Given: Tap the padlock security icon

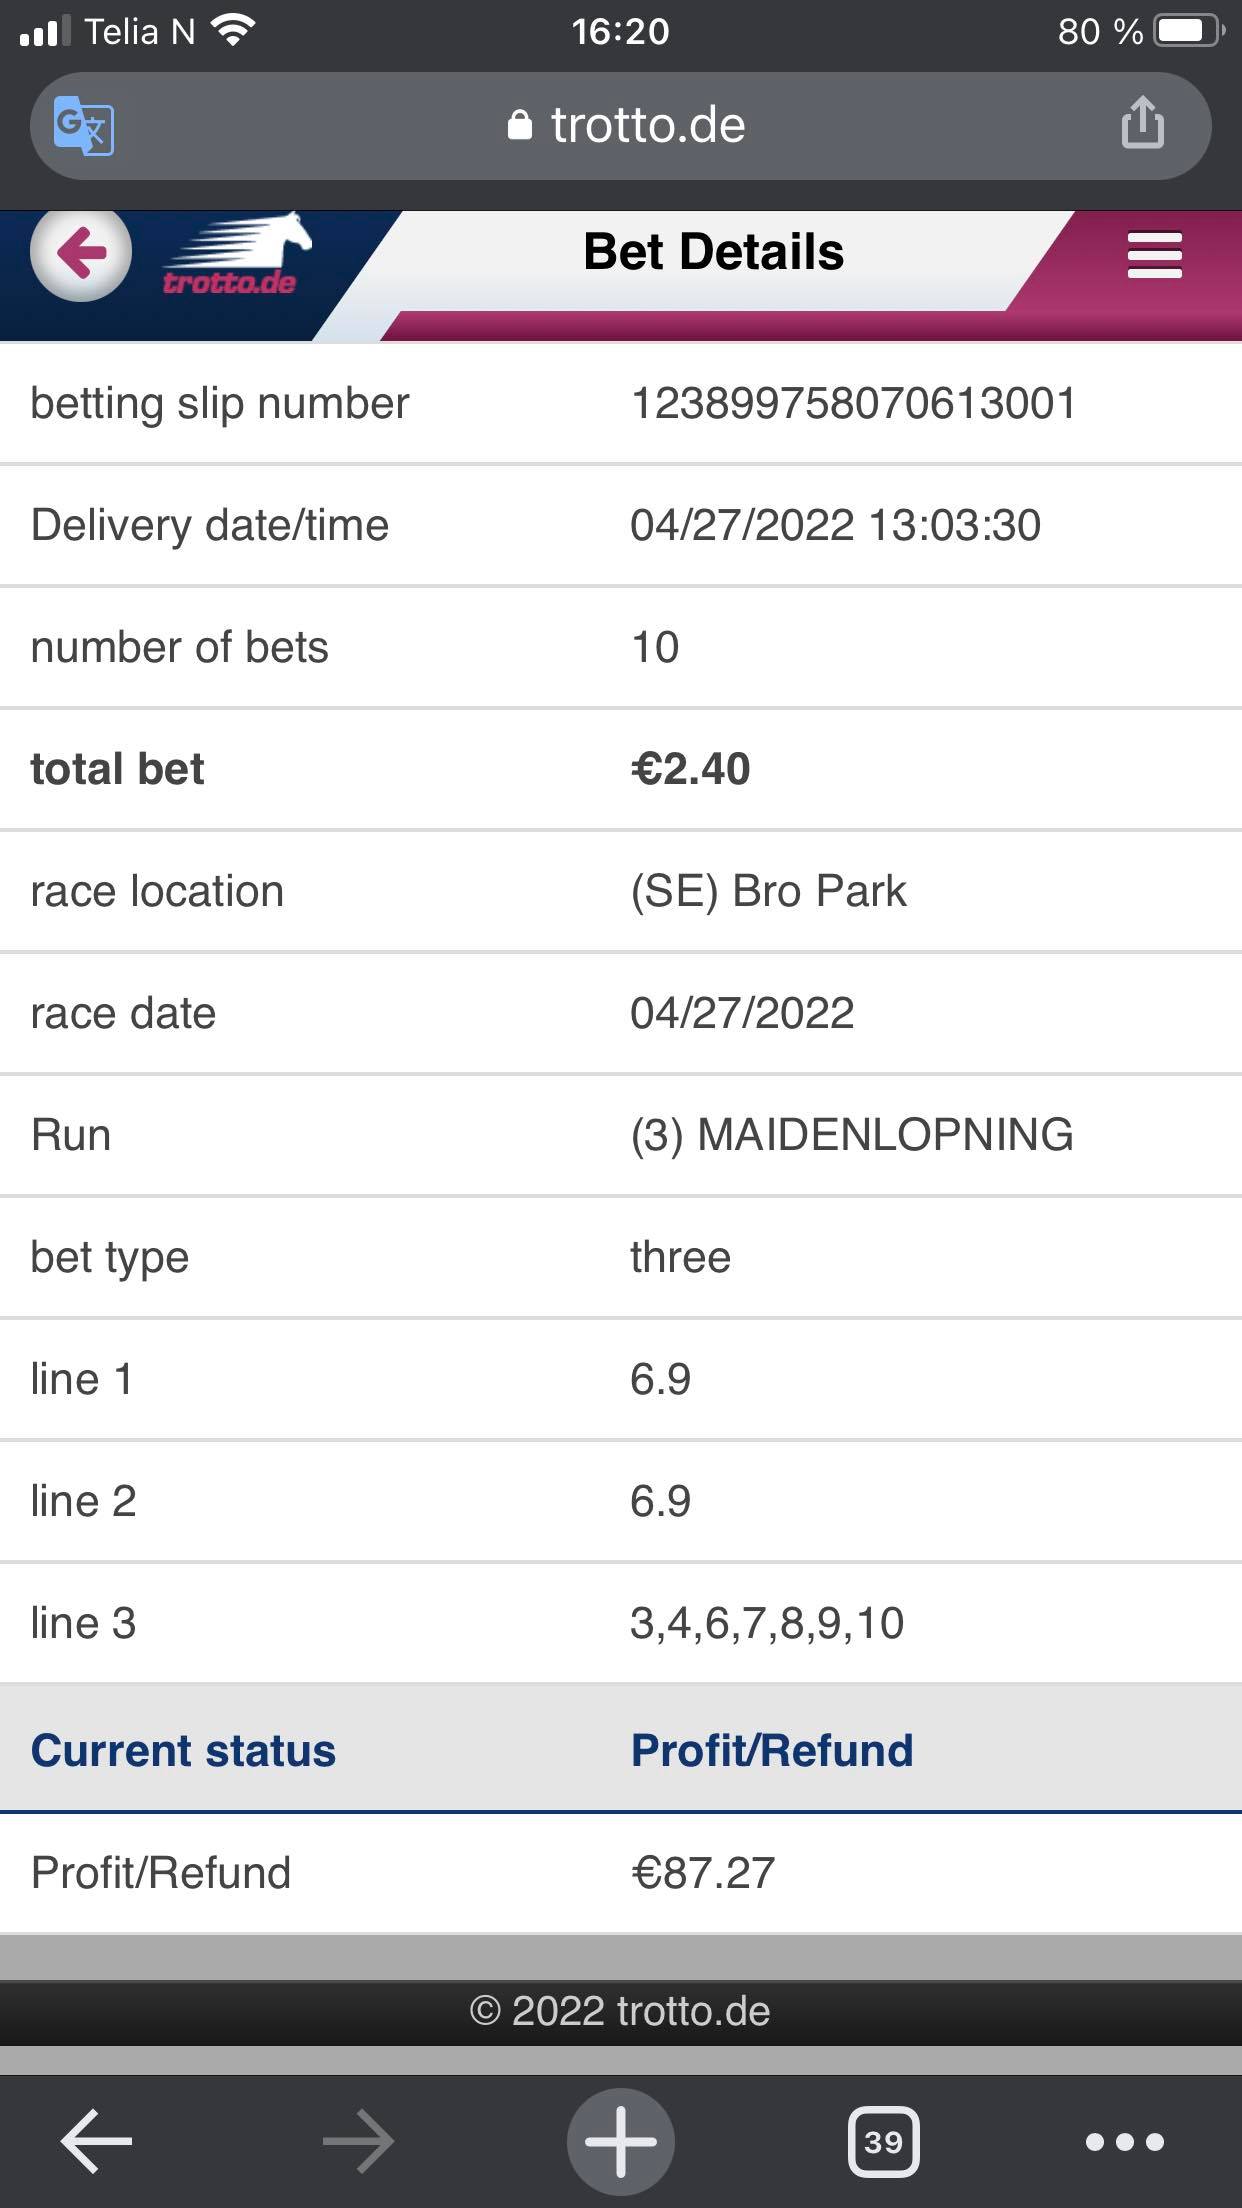Looking at the screenshot, I should pyautogui.click(x=519, y=125).
